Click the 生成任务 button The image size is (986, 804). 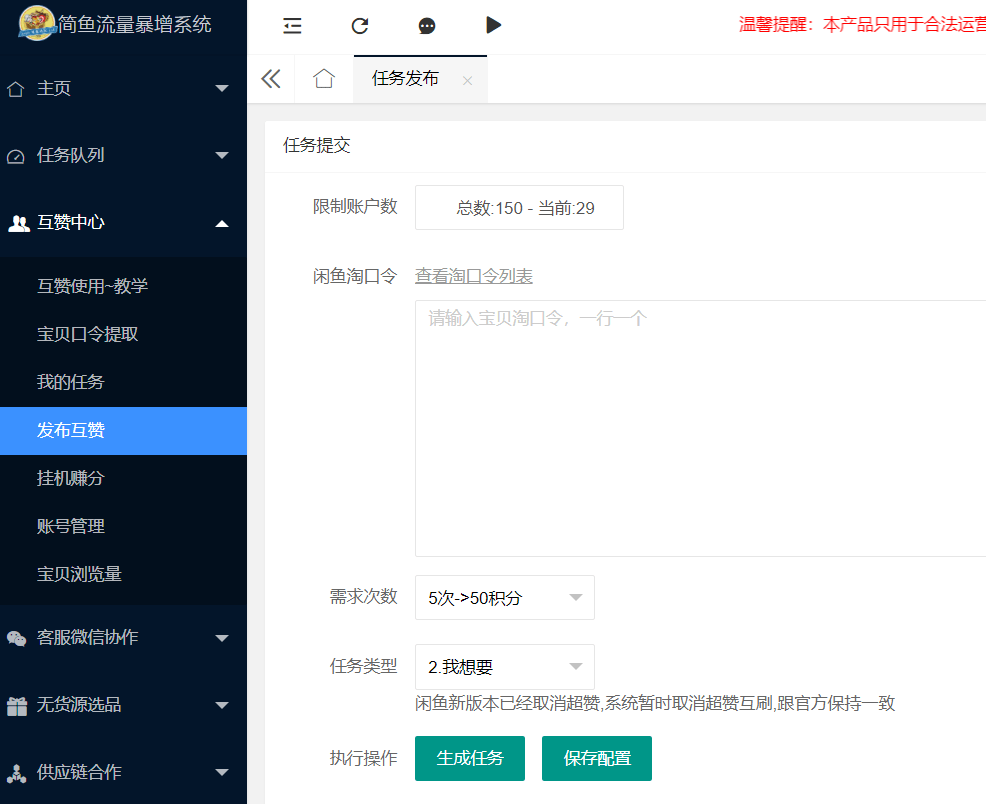(470, 758)
